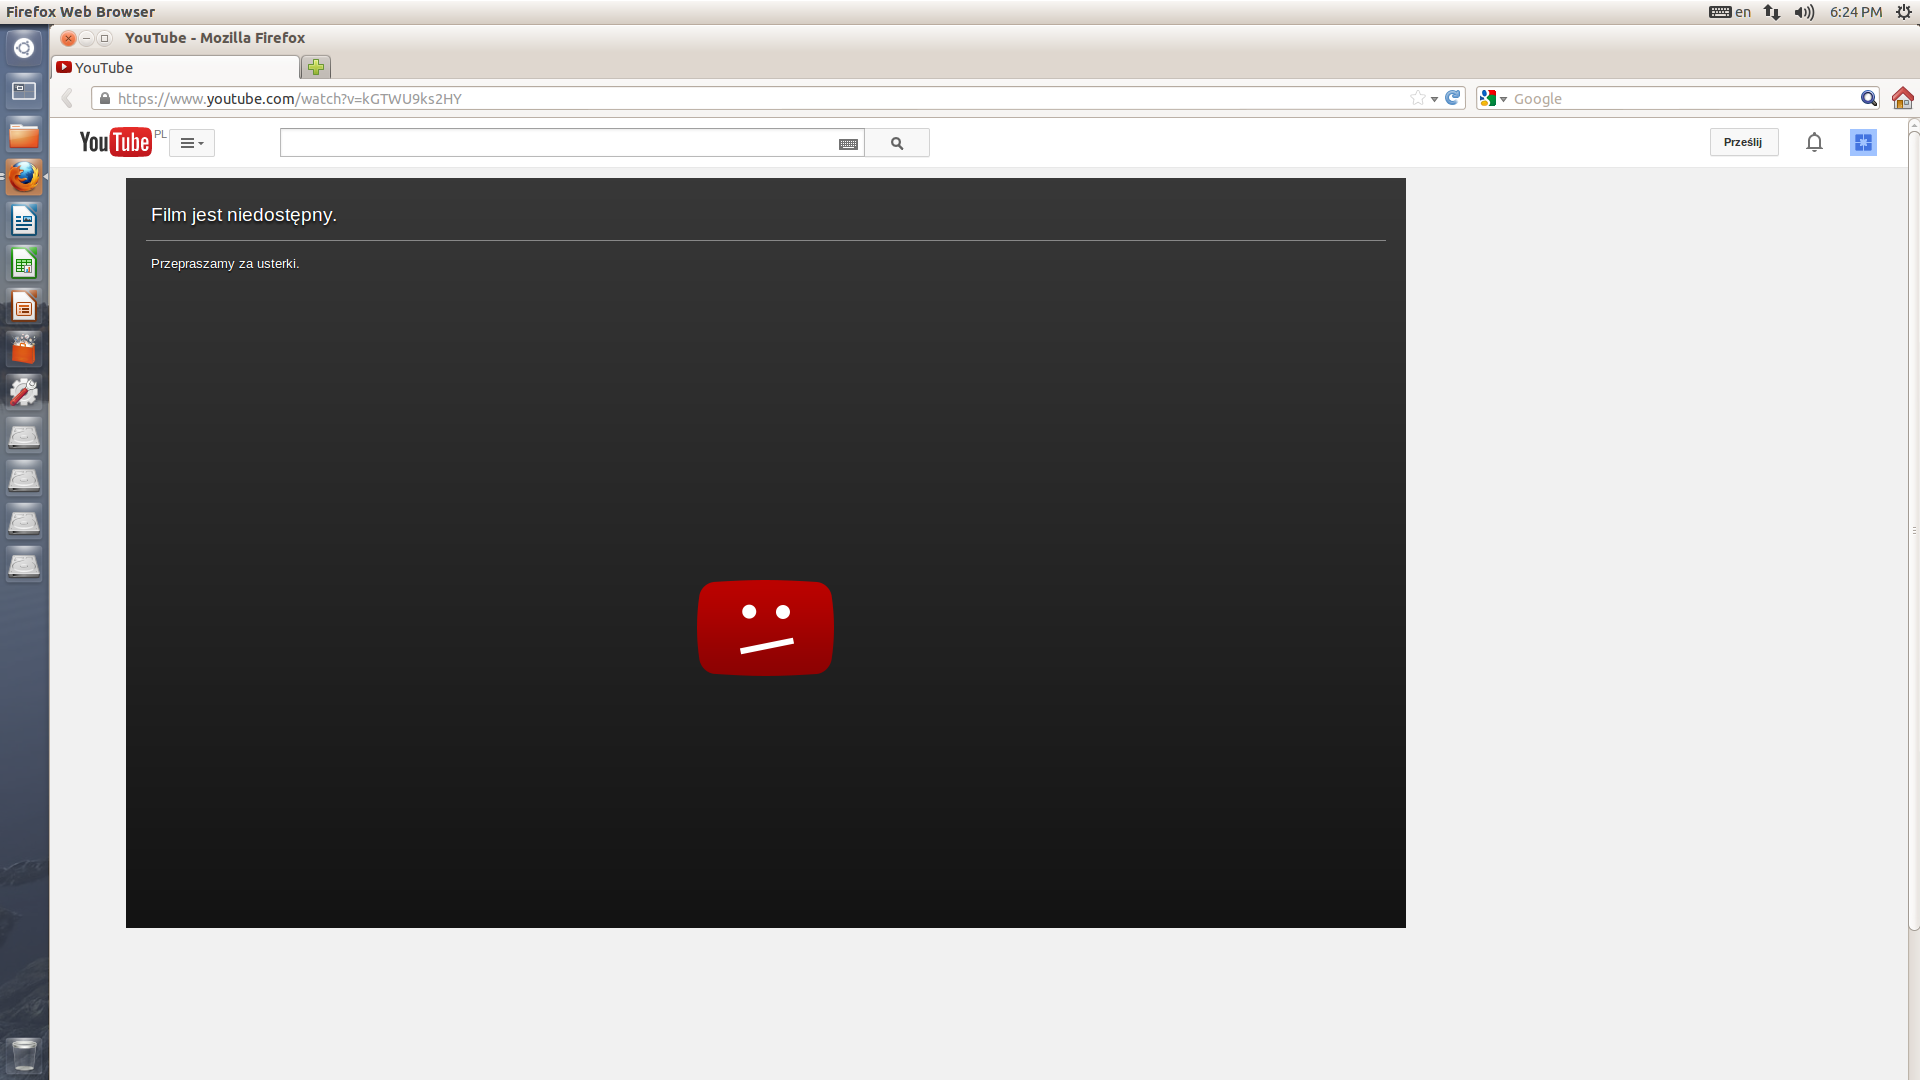The image size is (1920, 1080).
Task: Click the 'Przepraszamy za usterki.' text
Action: (x=225, y=264)
